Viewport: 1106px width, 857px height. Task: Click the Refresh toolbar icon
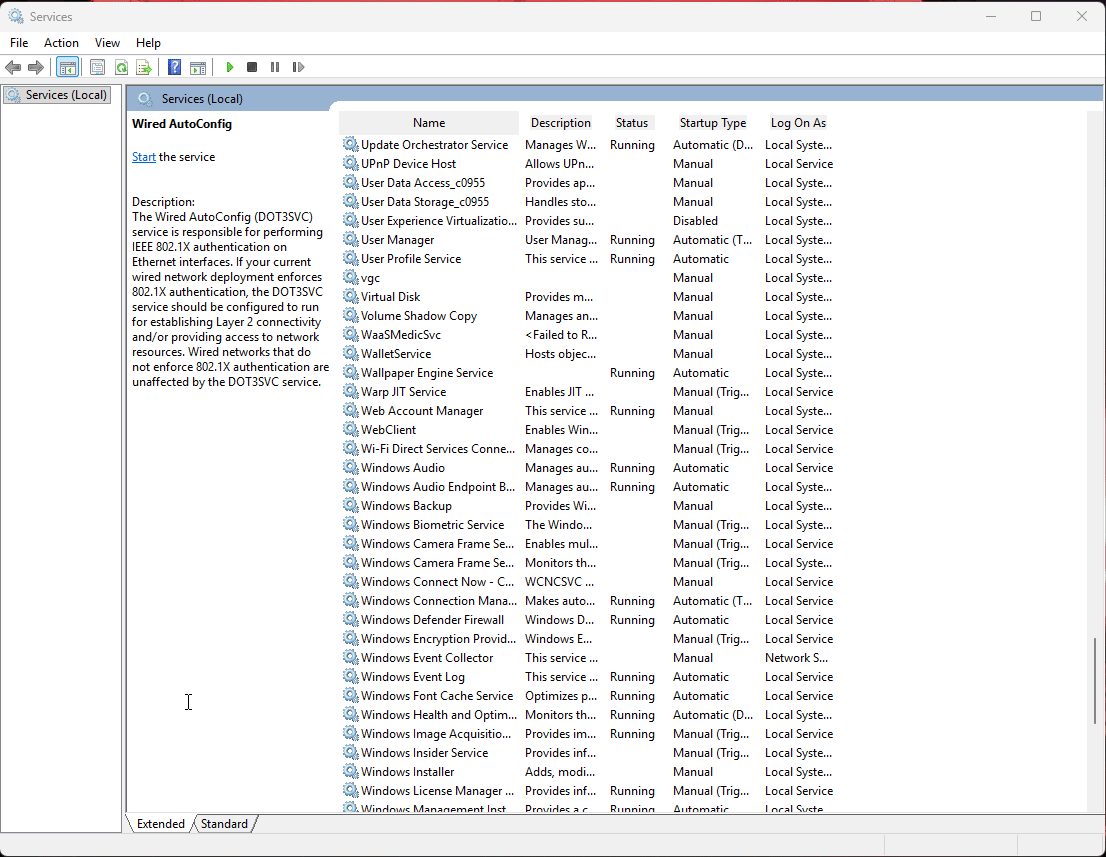(121, 67)
